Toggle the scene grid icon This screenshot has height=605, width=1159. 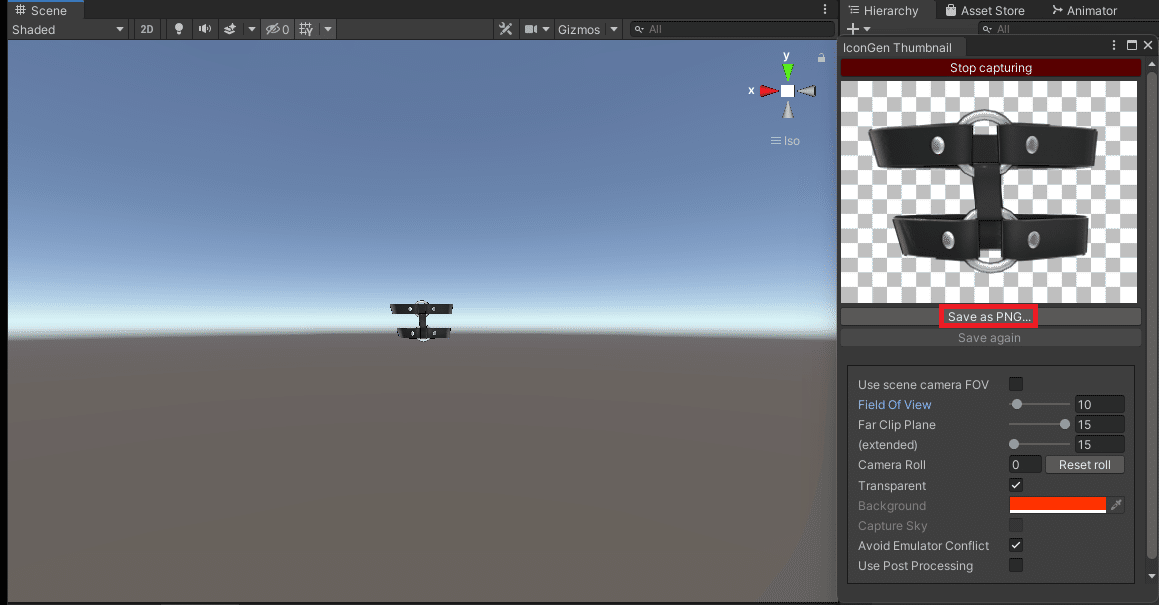point(306,29)
